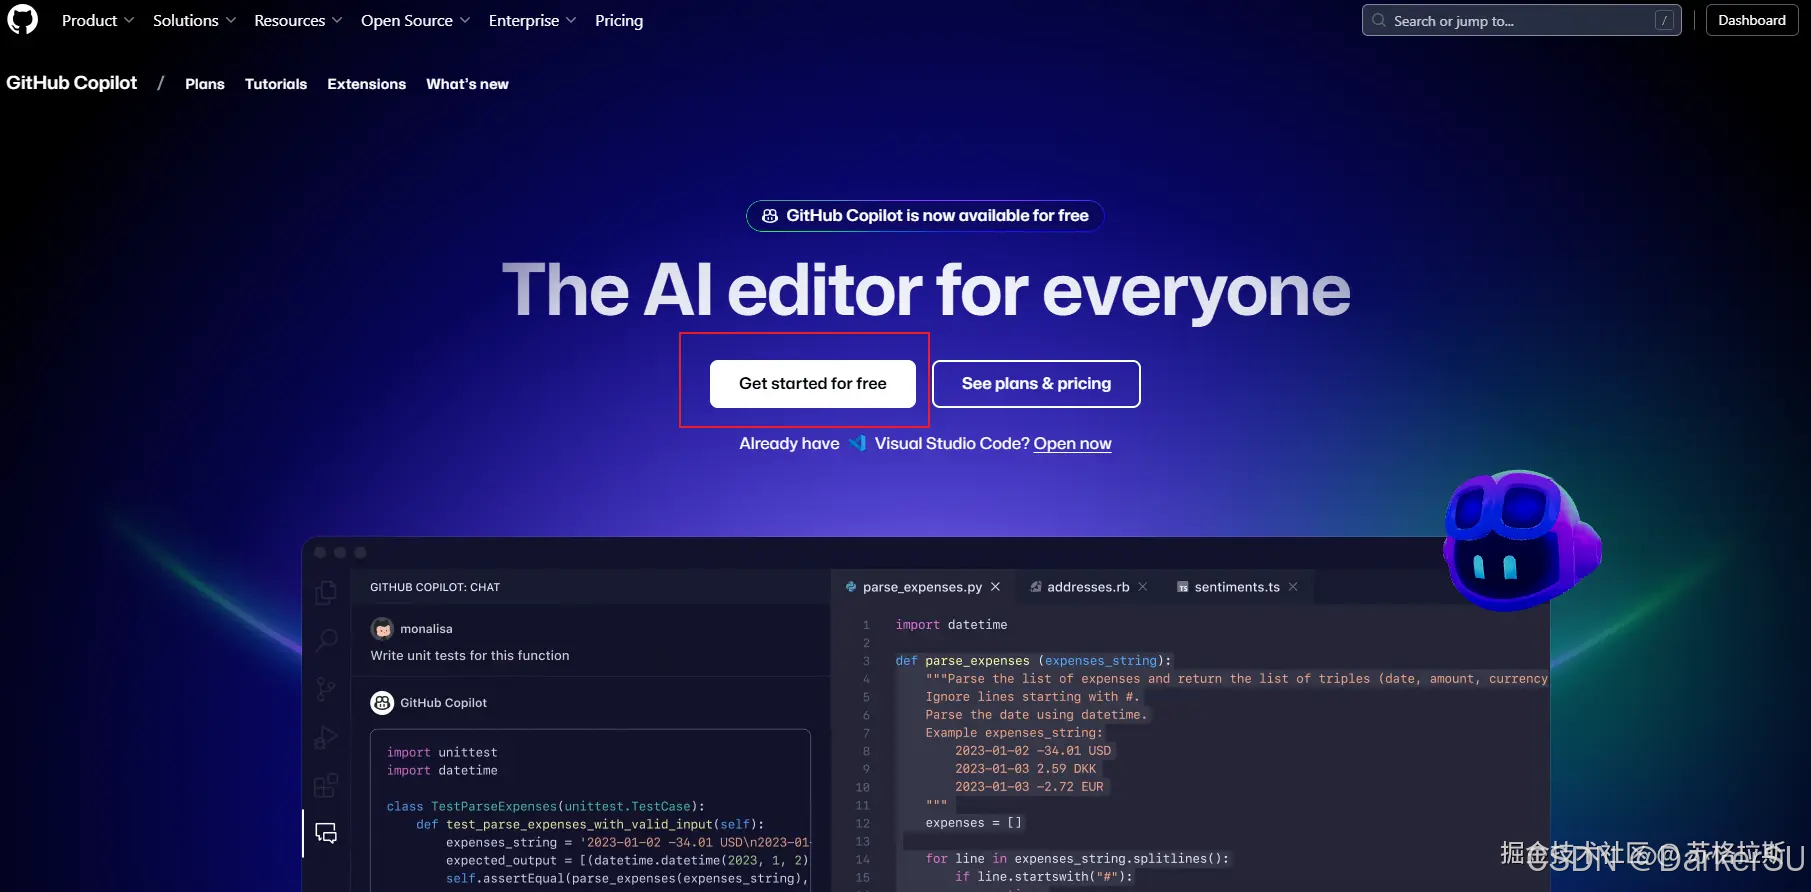Open the Extensions sub-navigation item

coord(367,84)
